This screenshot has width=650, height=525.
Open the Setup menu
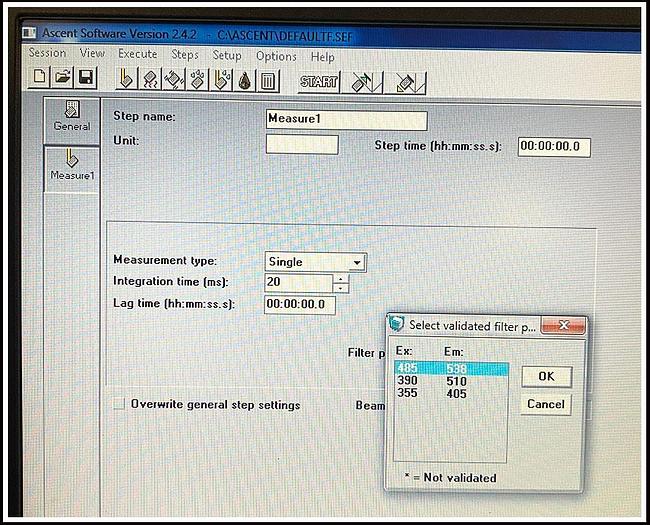227,55
